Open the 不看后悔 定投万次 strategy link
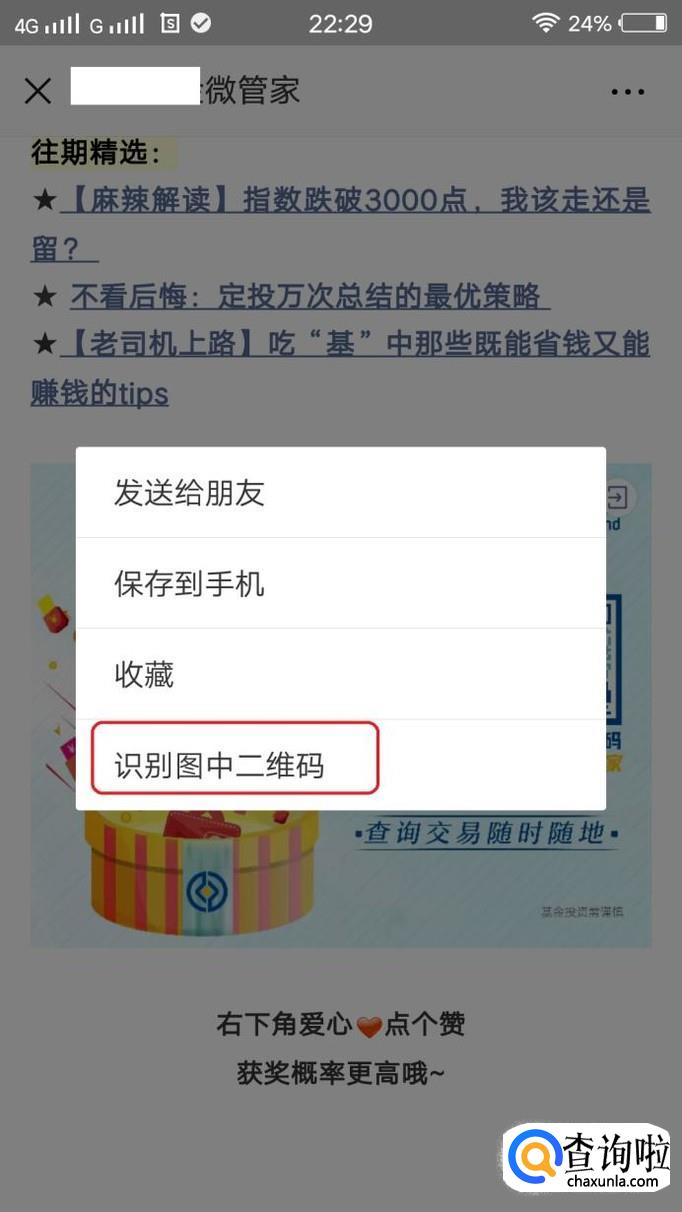The height and width of the screenshot is (1212, 682). (310, 296)
